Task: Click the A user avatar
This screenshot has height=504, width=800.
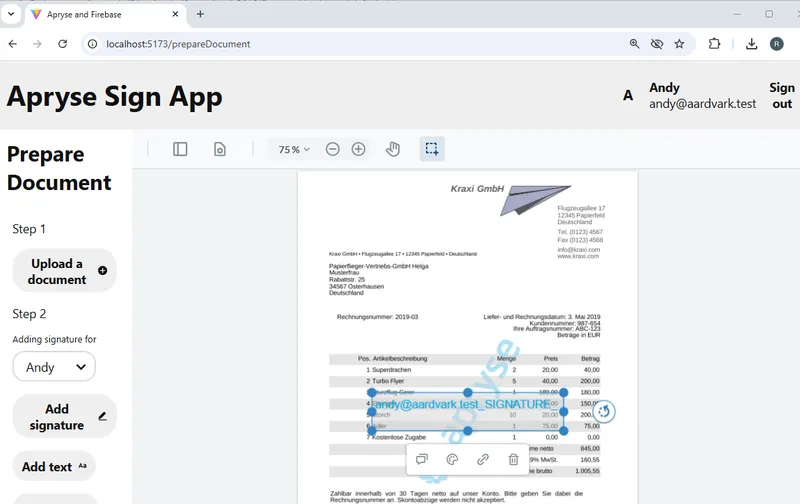Action: [x=628, y=95]
